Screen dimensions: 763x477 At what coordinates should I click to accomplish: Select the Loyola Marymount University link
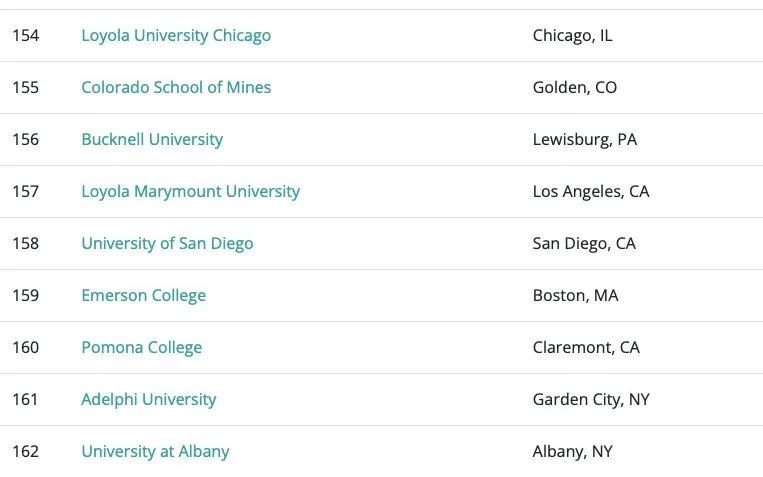point(190,192)
